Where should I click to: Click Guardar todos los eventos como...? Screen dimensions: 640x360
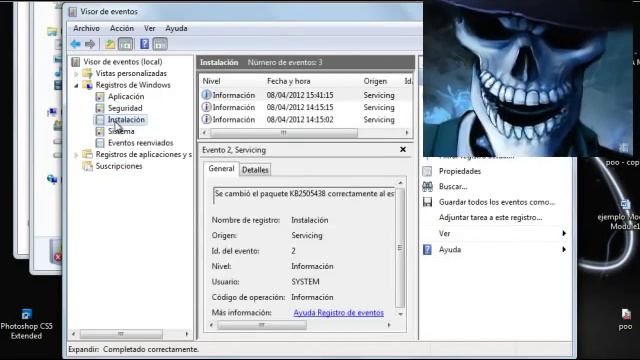497,202
